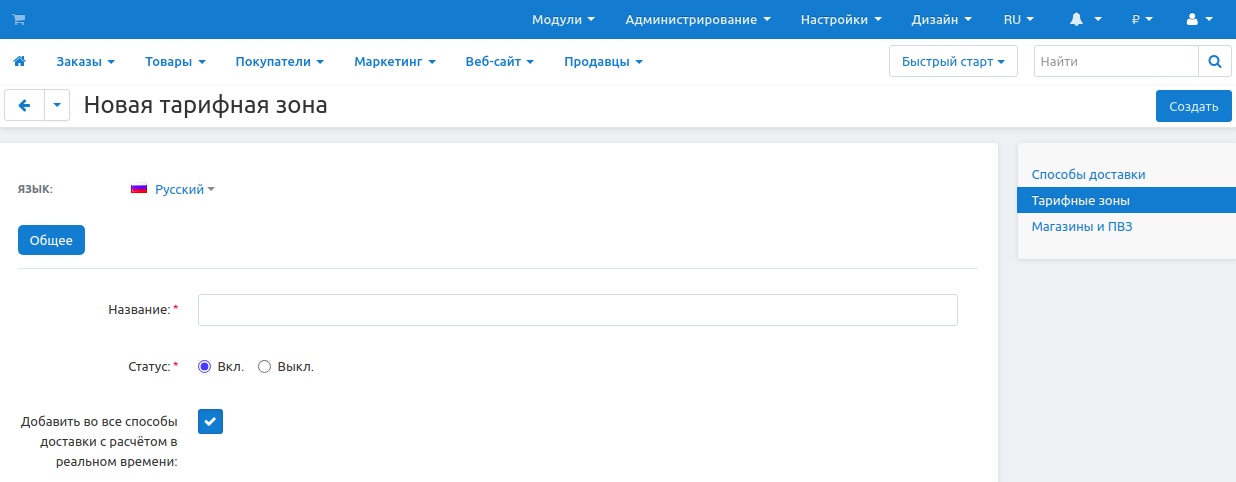Image resolution: width=1236 pixels, height=482 pixels.
Task: Click the Название input field
Action: pyautogui.click(x=577, y=310)
